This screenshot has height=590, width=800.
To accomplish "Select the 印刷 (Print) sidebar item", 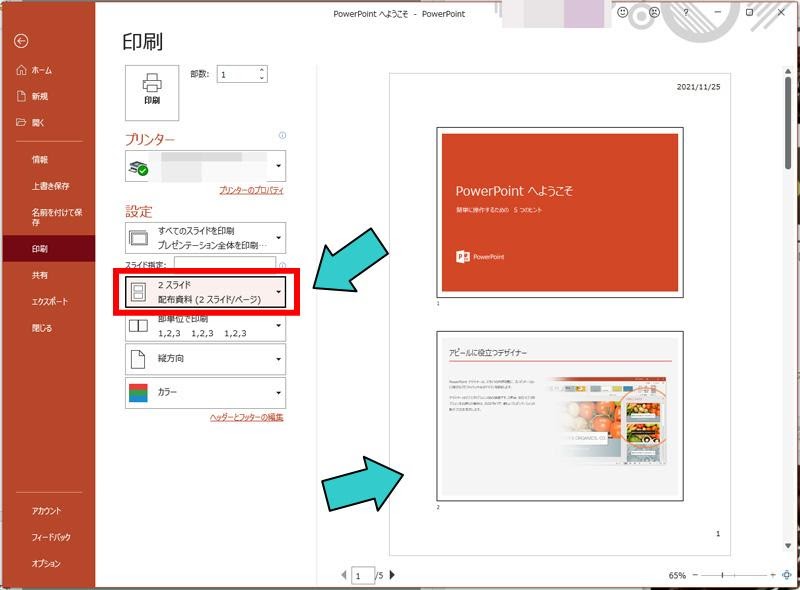I will tap(48, 249).
